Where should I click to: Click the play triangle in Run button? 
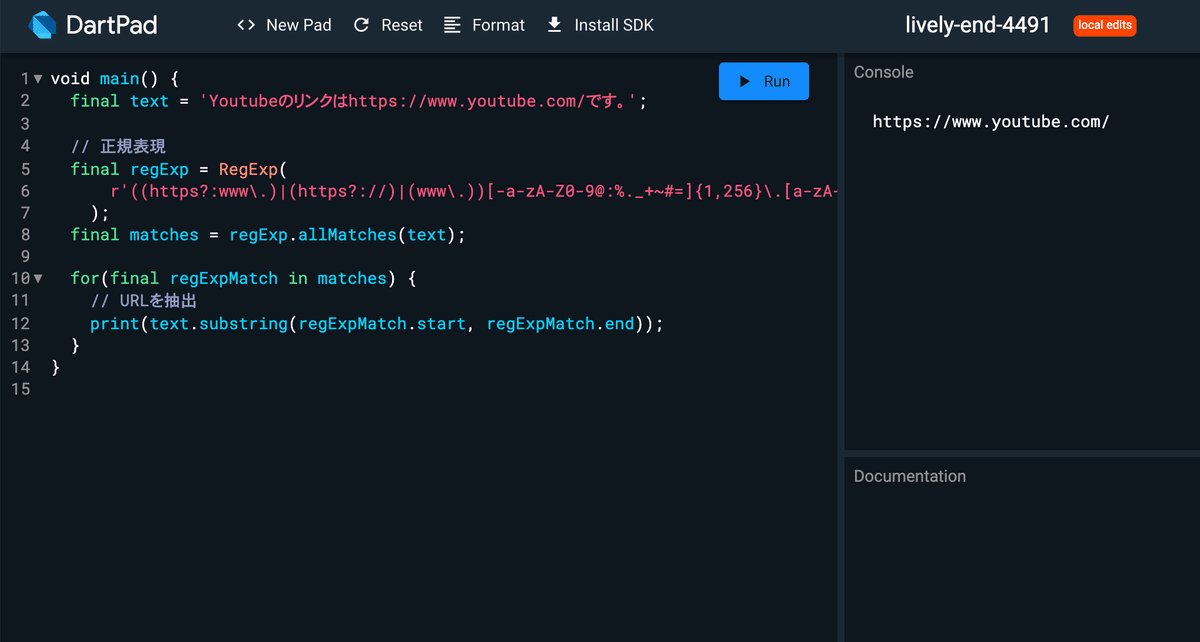point(745,82)
